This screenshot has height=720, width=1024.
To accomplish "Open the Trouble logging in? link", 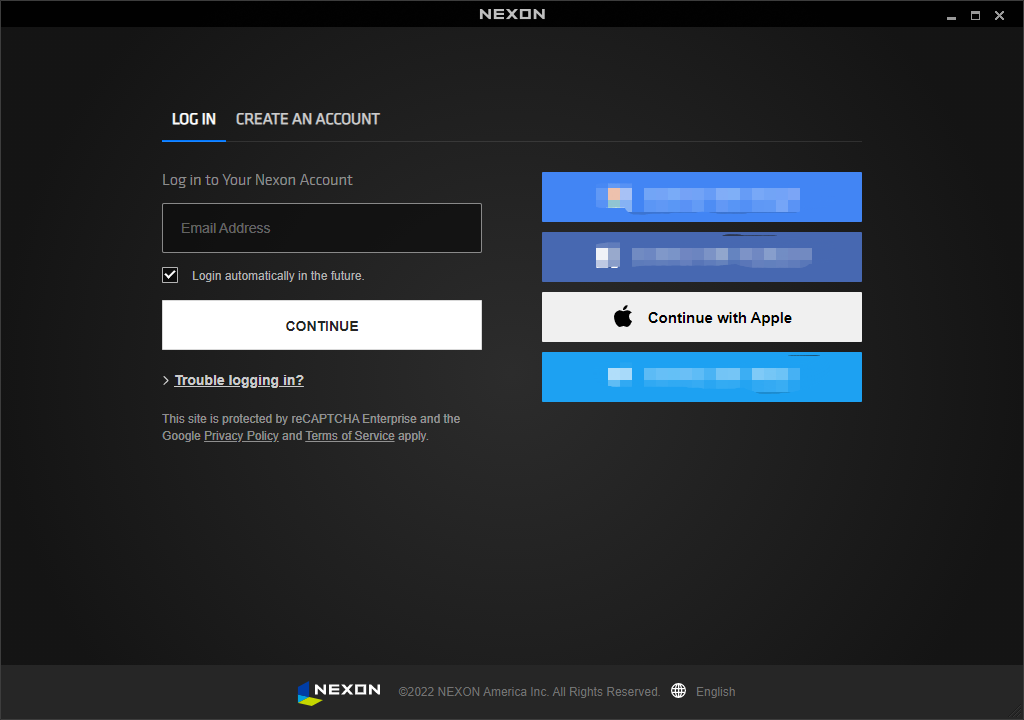I will (x=239, y=380).
